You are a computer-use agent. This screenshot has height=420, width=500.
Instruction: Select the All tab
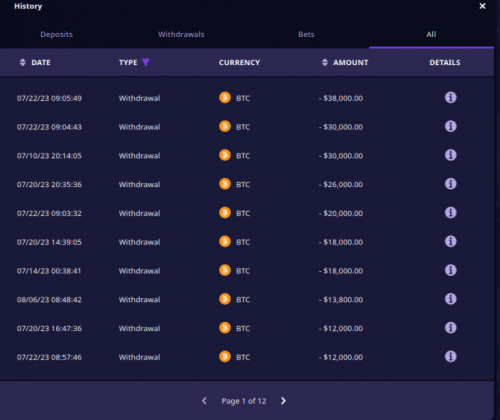click(431, 34)
